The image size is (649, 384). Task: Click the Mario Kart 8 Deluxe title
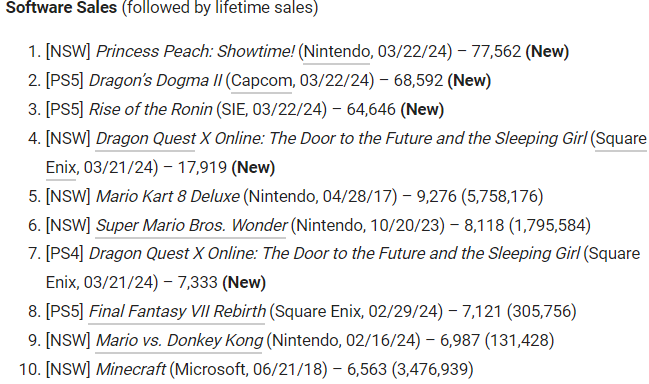(167, 197)
